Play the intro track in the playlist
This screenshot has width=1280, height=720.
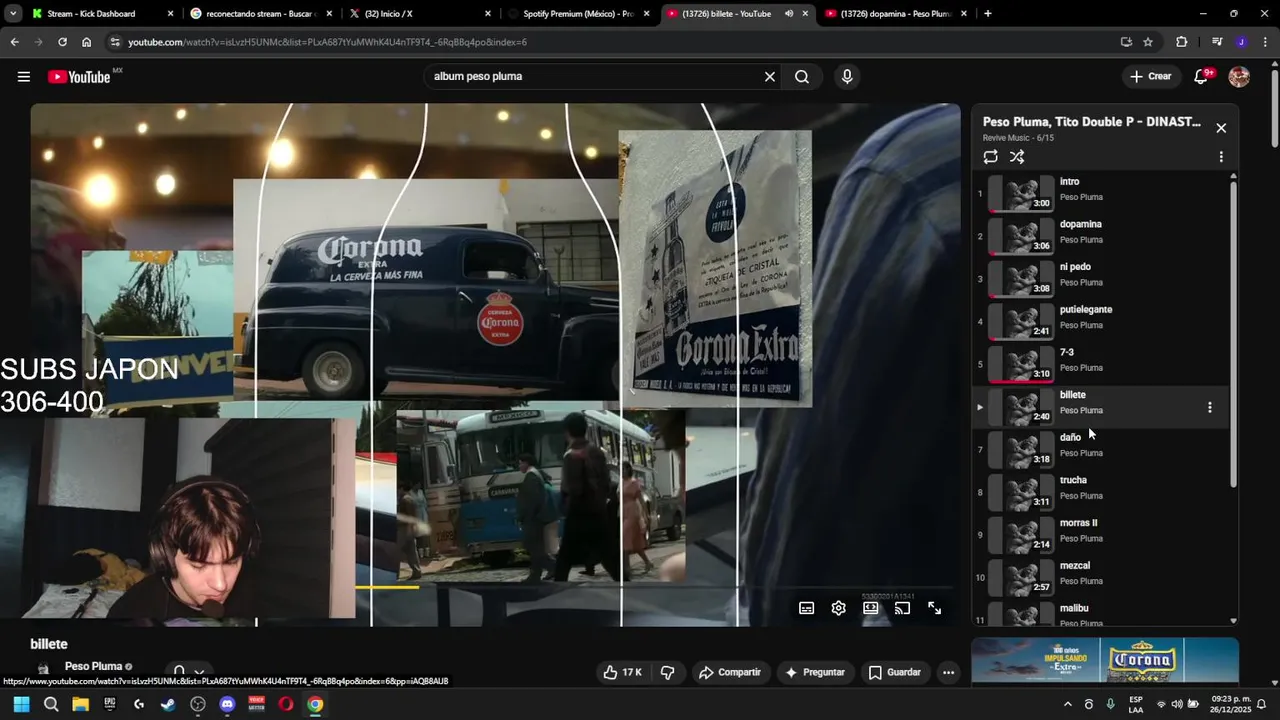(1100, 193)
